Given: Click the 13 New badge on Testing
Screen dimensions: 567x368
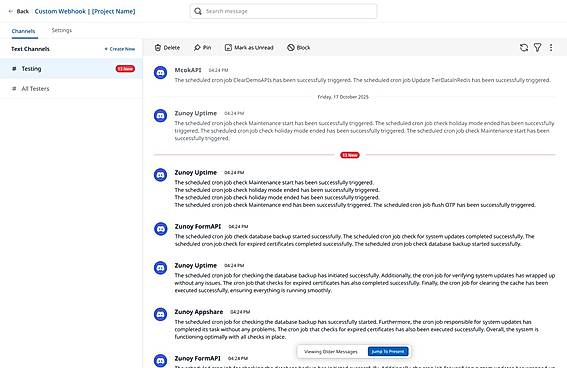Looking at the screenshot, I should 125,69.
